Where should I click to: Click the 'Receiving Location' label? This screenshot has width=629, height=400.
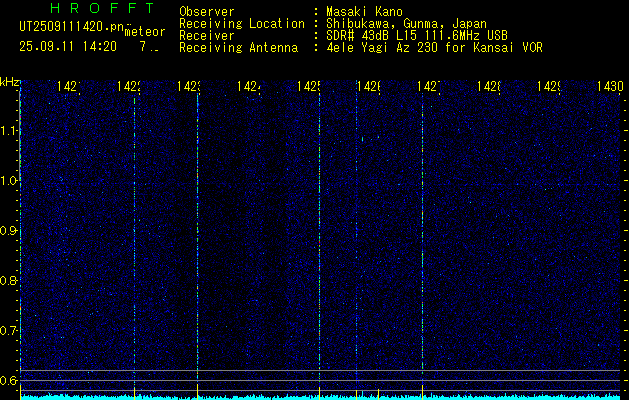pos(242,24)
